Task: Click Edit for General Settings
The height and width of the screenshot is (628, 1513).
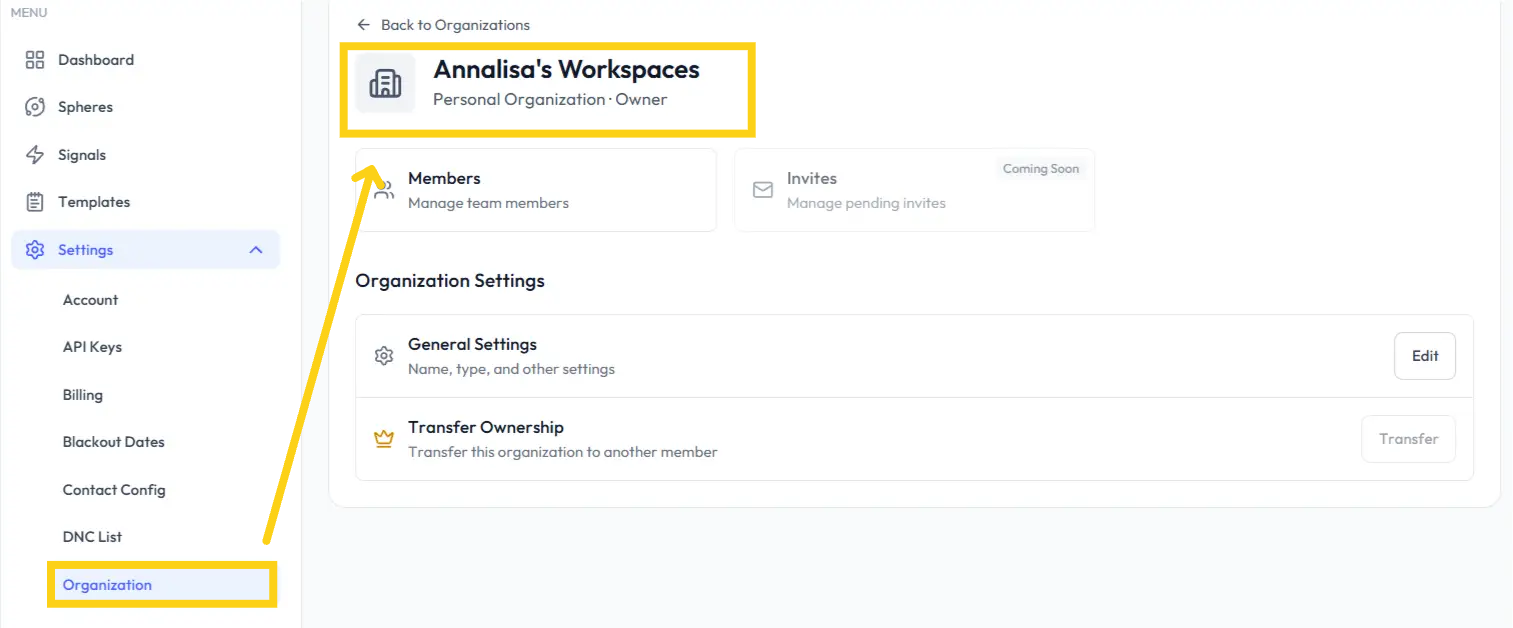Action: [x=1424, y=356]
